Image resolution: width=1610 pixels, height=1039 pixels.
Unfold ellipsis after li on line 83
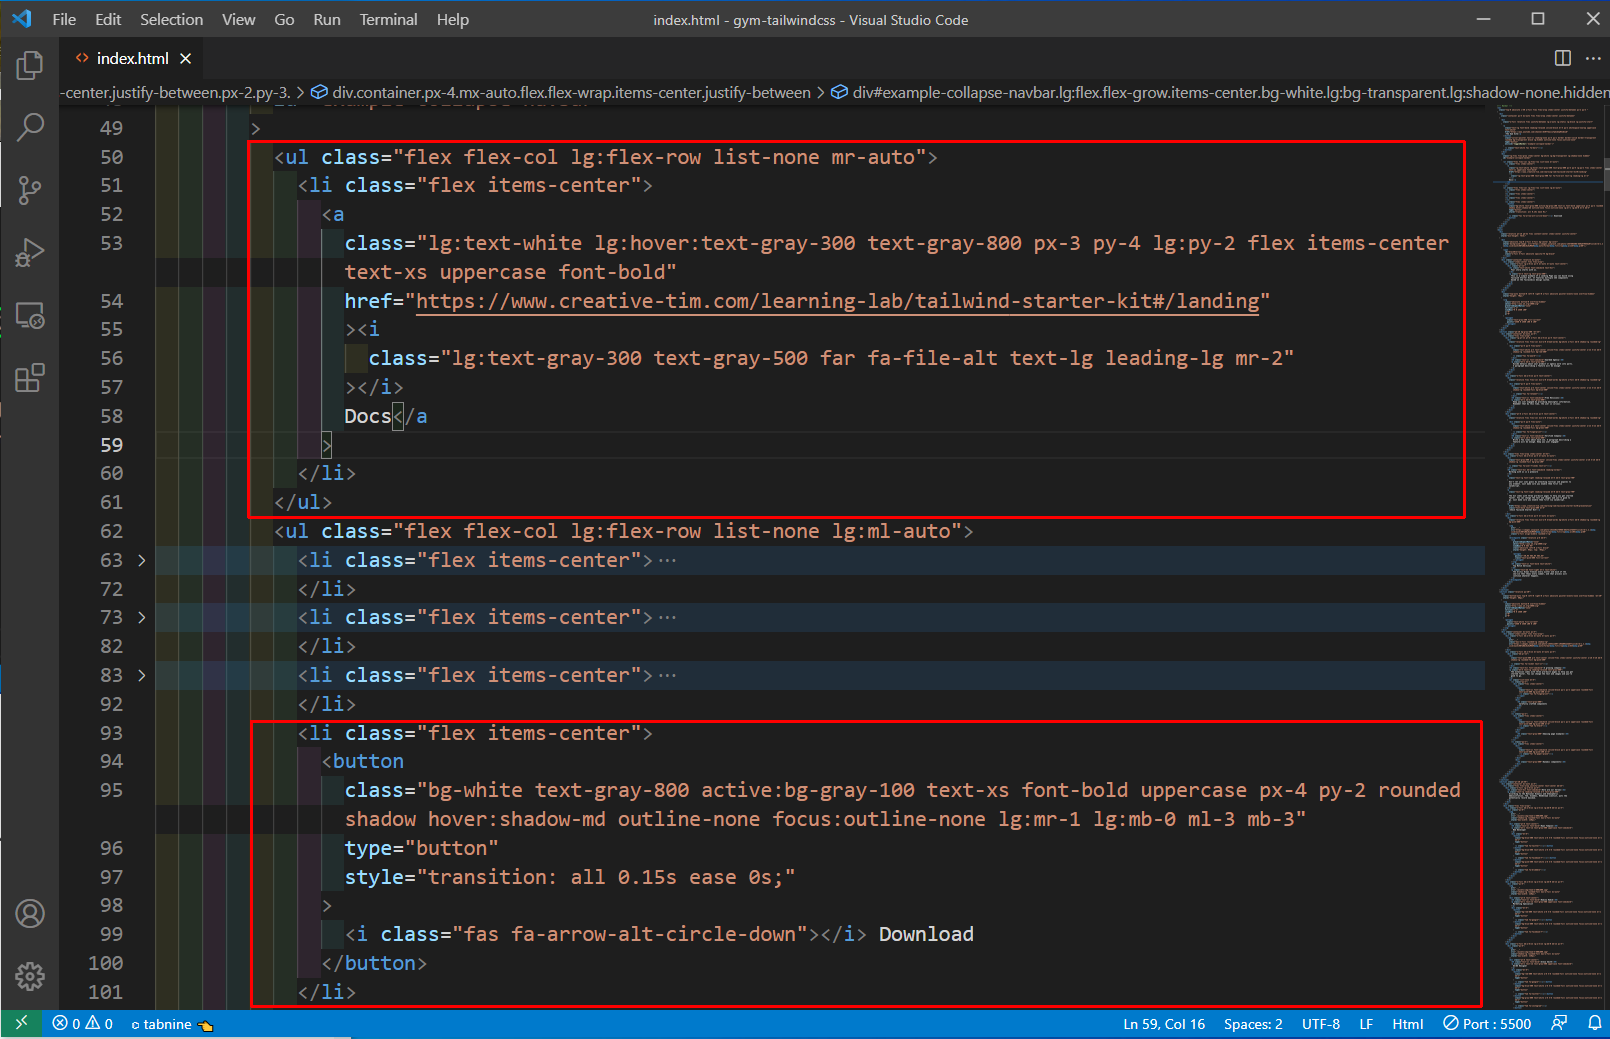pyautogui.click(x=668, y=676)
